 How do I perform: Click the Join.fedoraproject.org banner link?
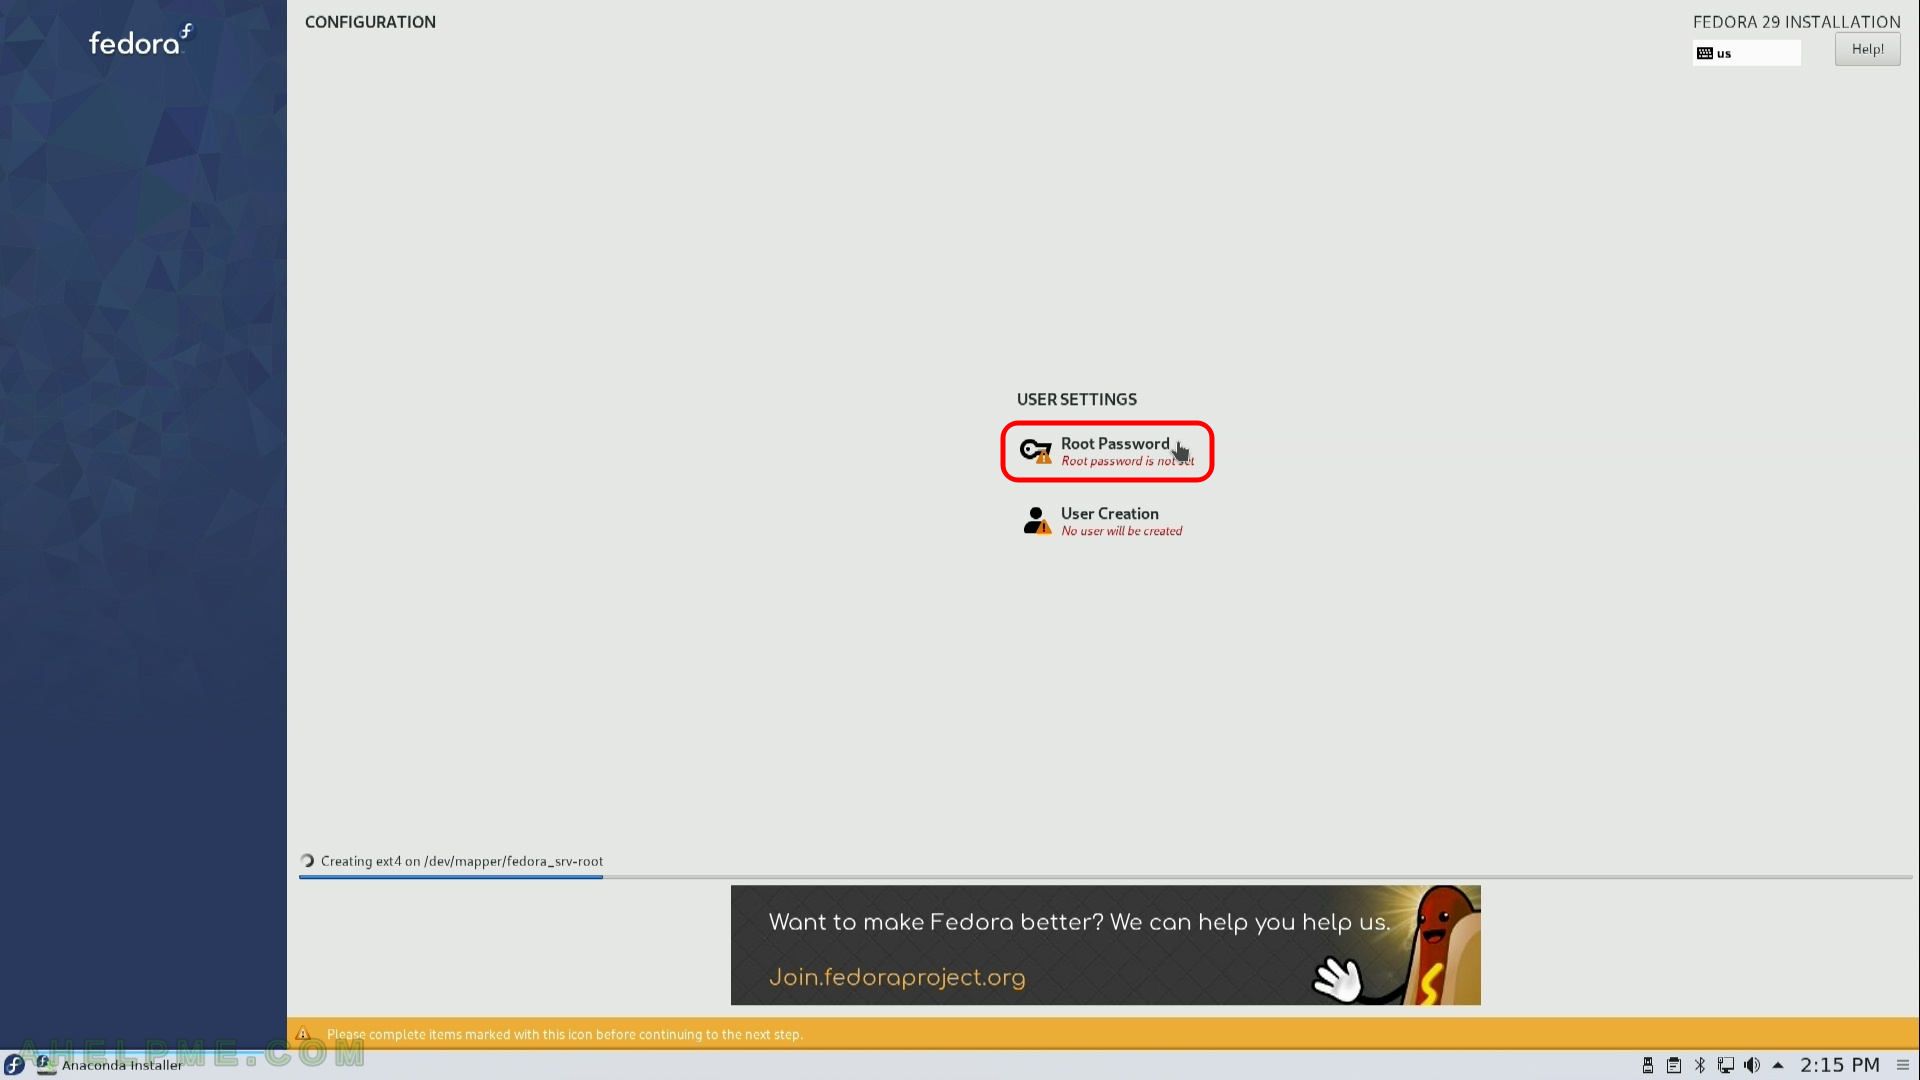click(x=897, y=977)
